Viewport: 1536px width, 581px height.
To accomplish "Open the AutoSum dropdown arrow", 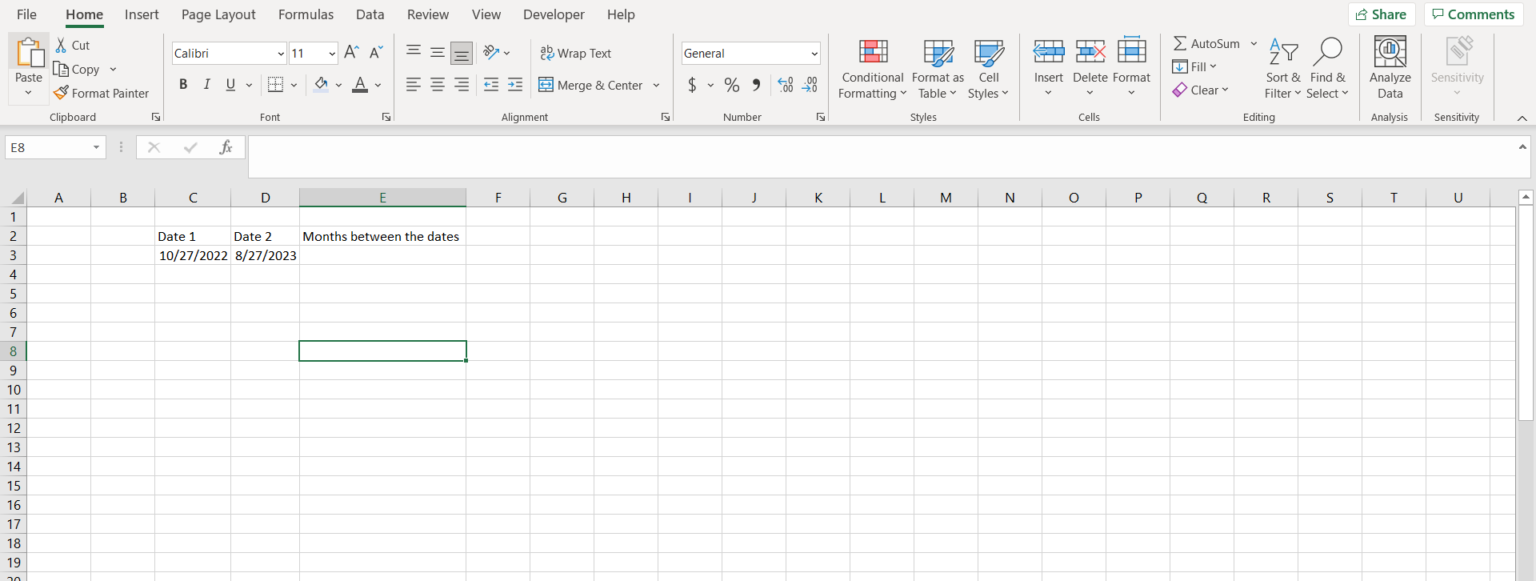I will tap(1253, 44).
